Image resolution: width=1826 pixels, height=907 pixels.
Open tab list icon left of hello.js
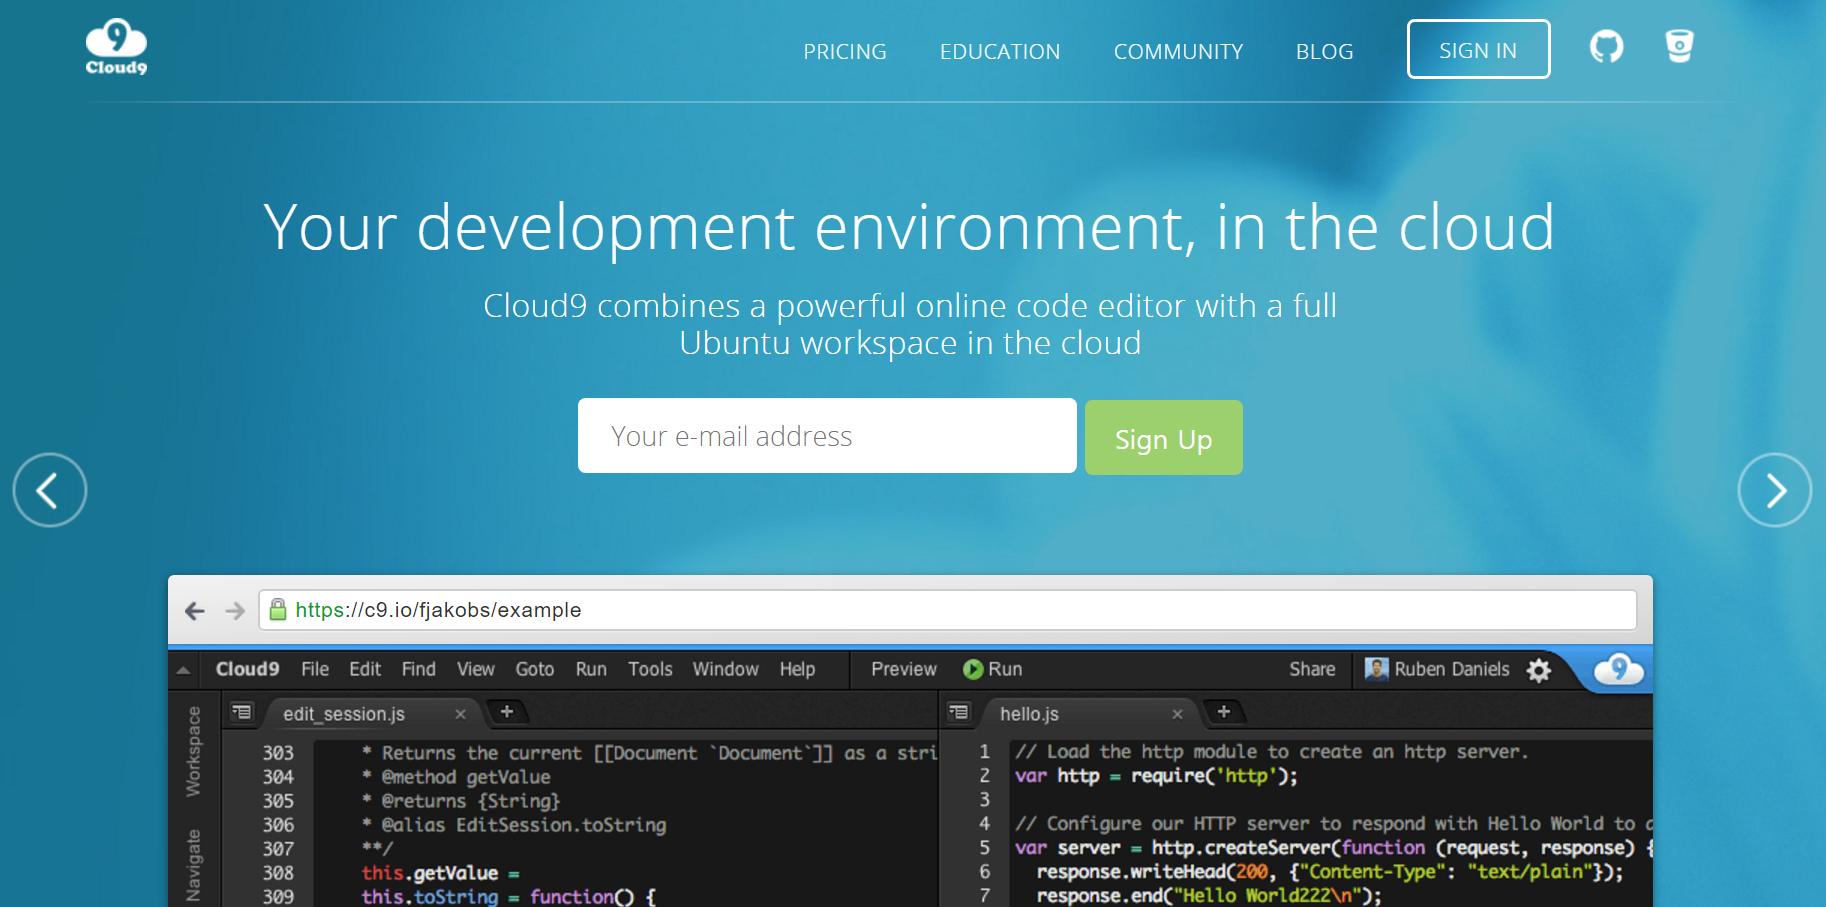(959, 712)
